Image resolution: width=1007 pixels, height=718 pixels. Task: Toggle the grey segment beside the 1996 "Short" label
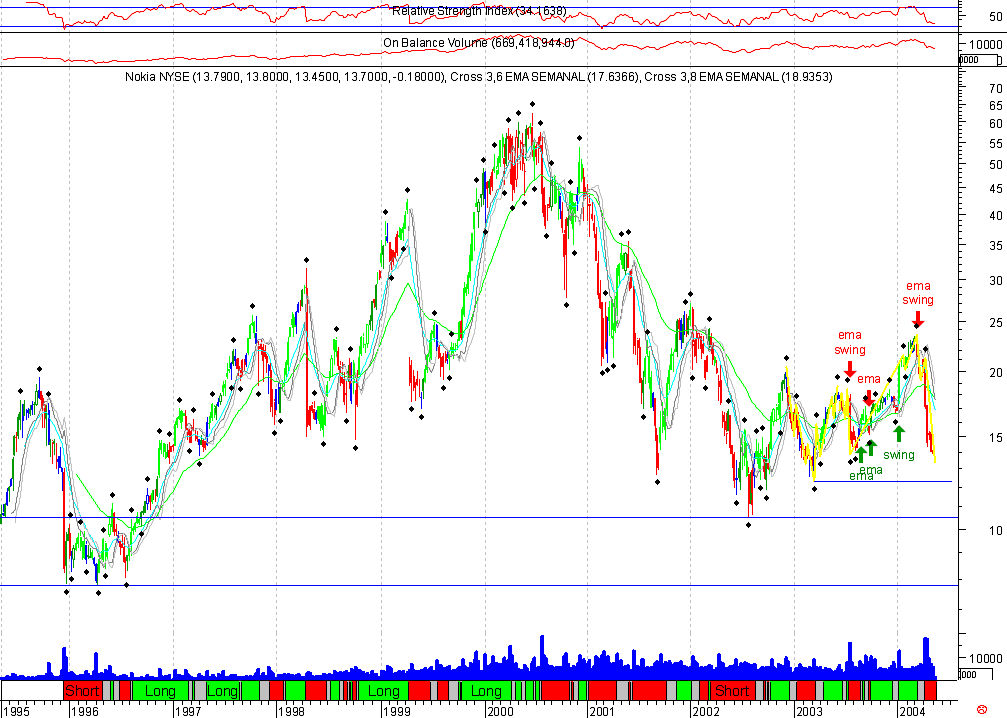[106, 690]
